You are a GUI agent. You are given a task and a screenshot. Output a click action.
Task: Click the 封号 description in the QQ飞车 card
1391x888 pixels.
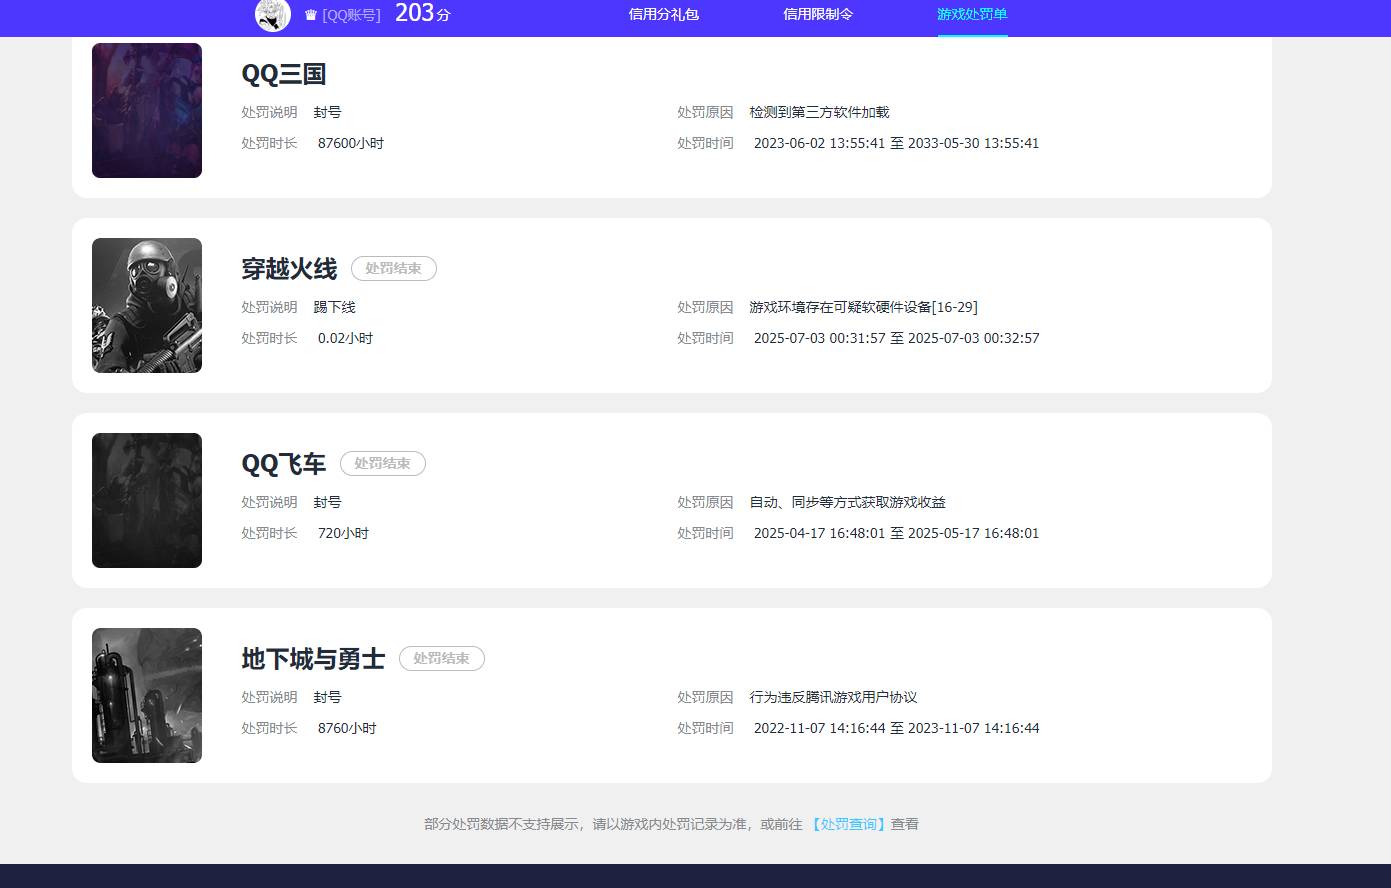coord(327,502)
